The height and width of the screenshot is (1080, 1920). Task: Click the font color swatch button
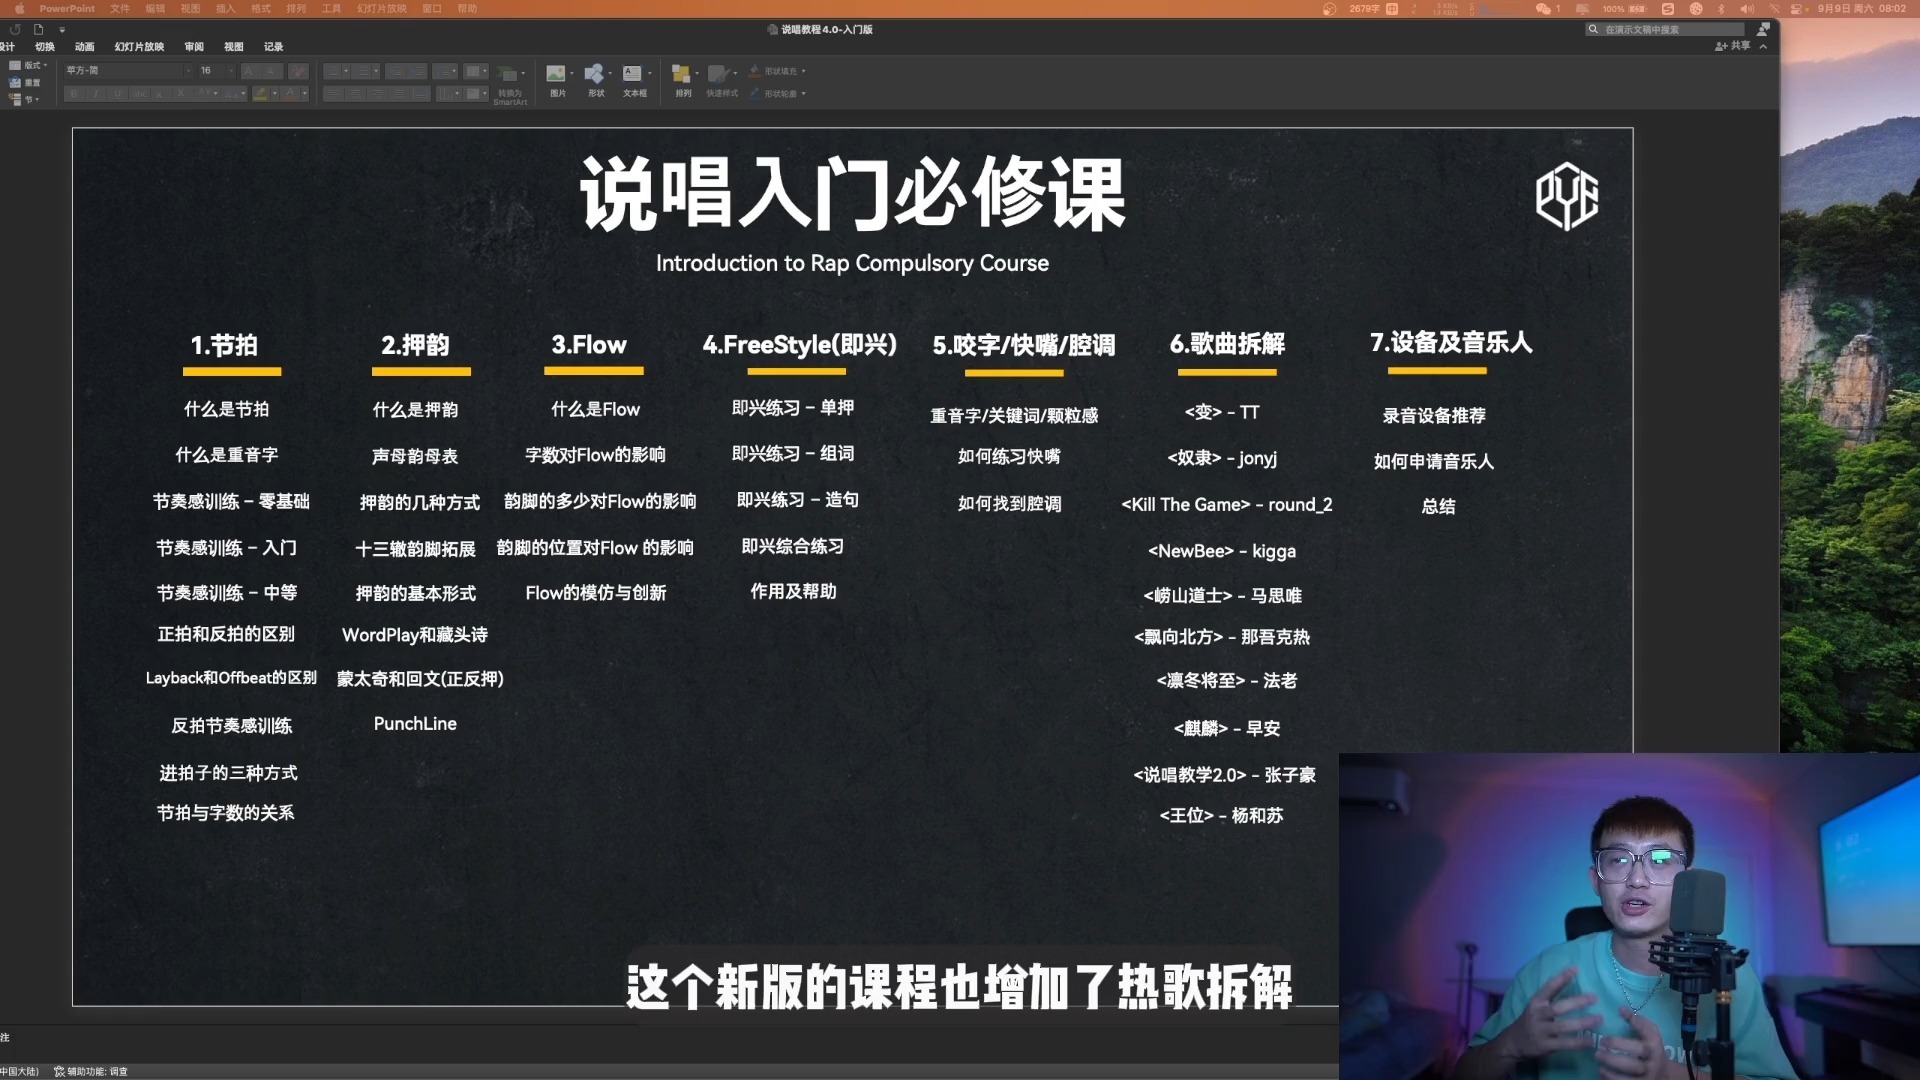pyautogui.click(x=290, y=94)
